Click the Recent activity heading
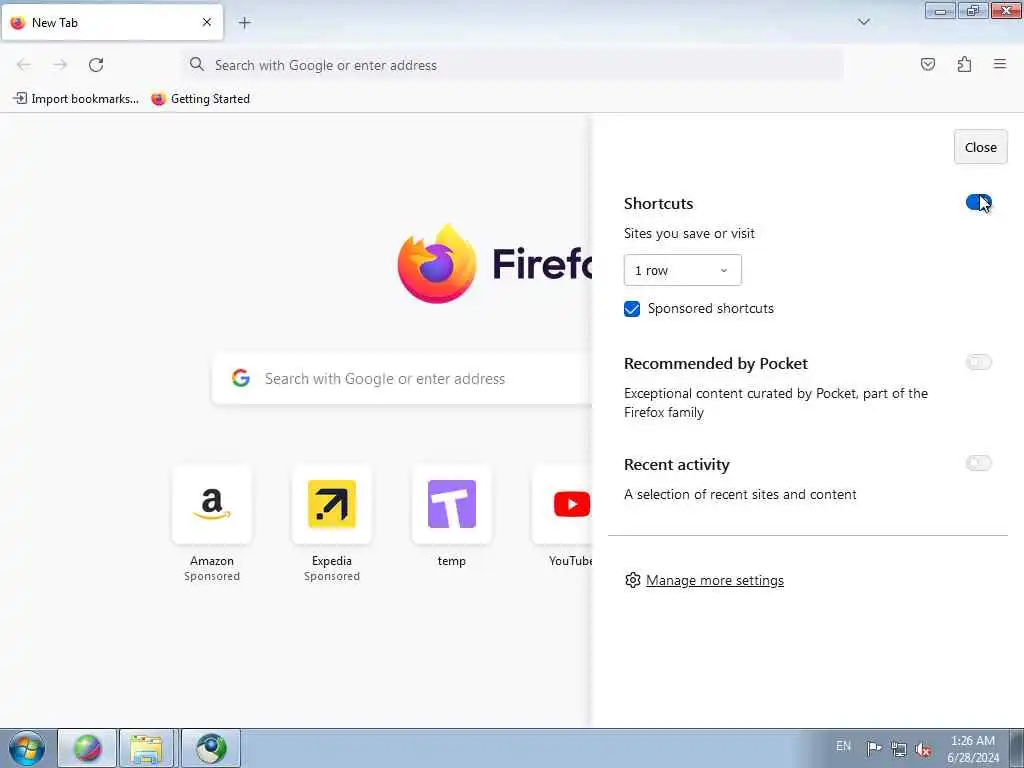 point(677,465)
